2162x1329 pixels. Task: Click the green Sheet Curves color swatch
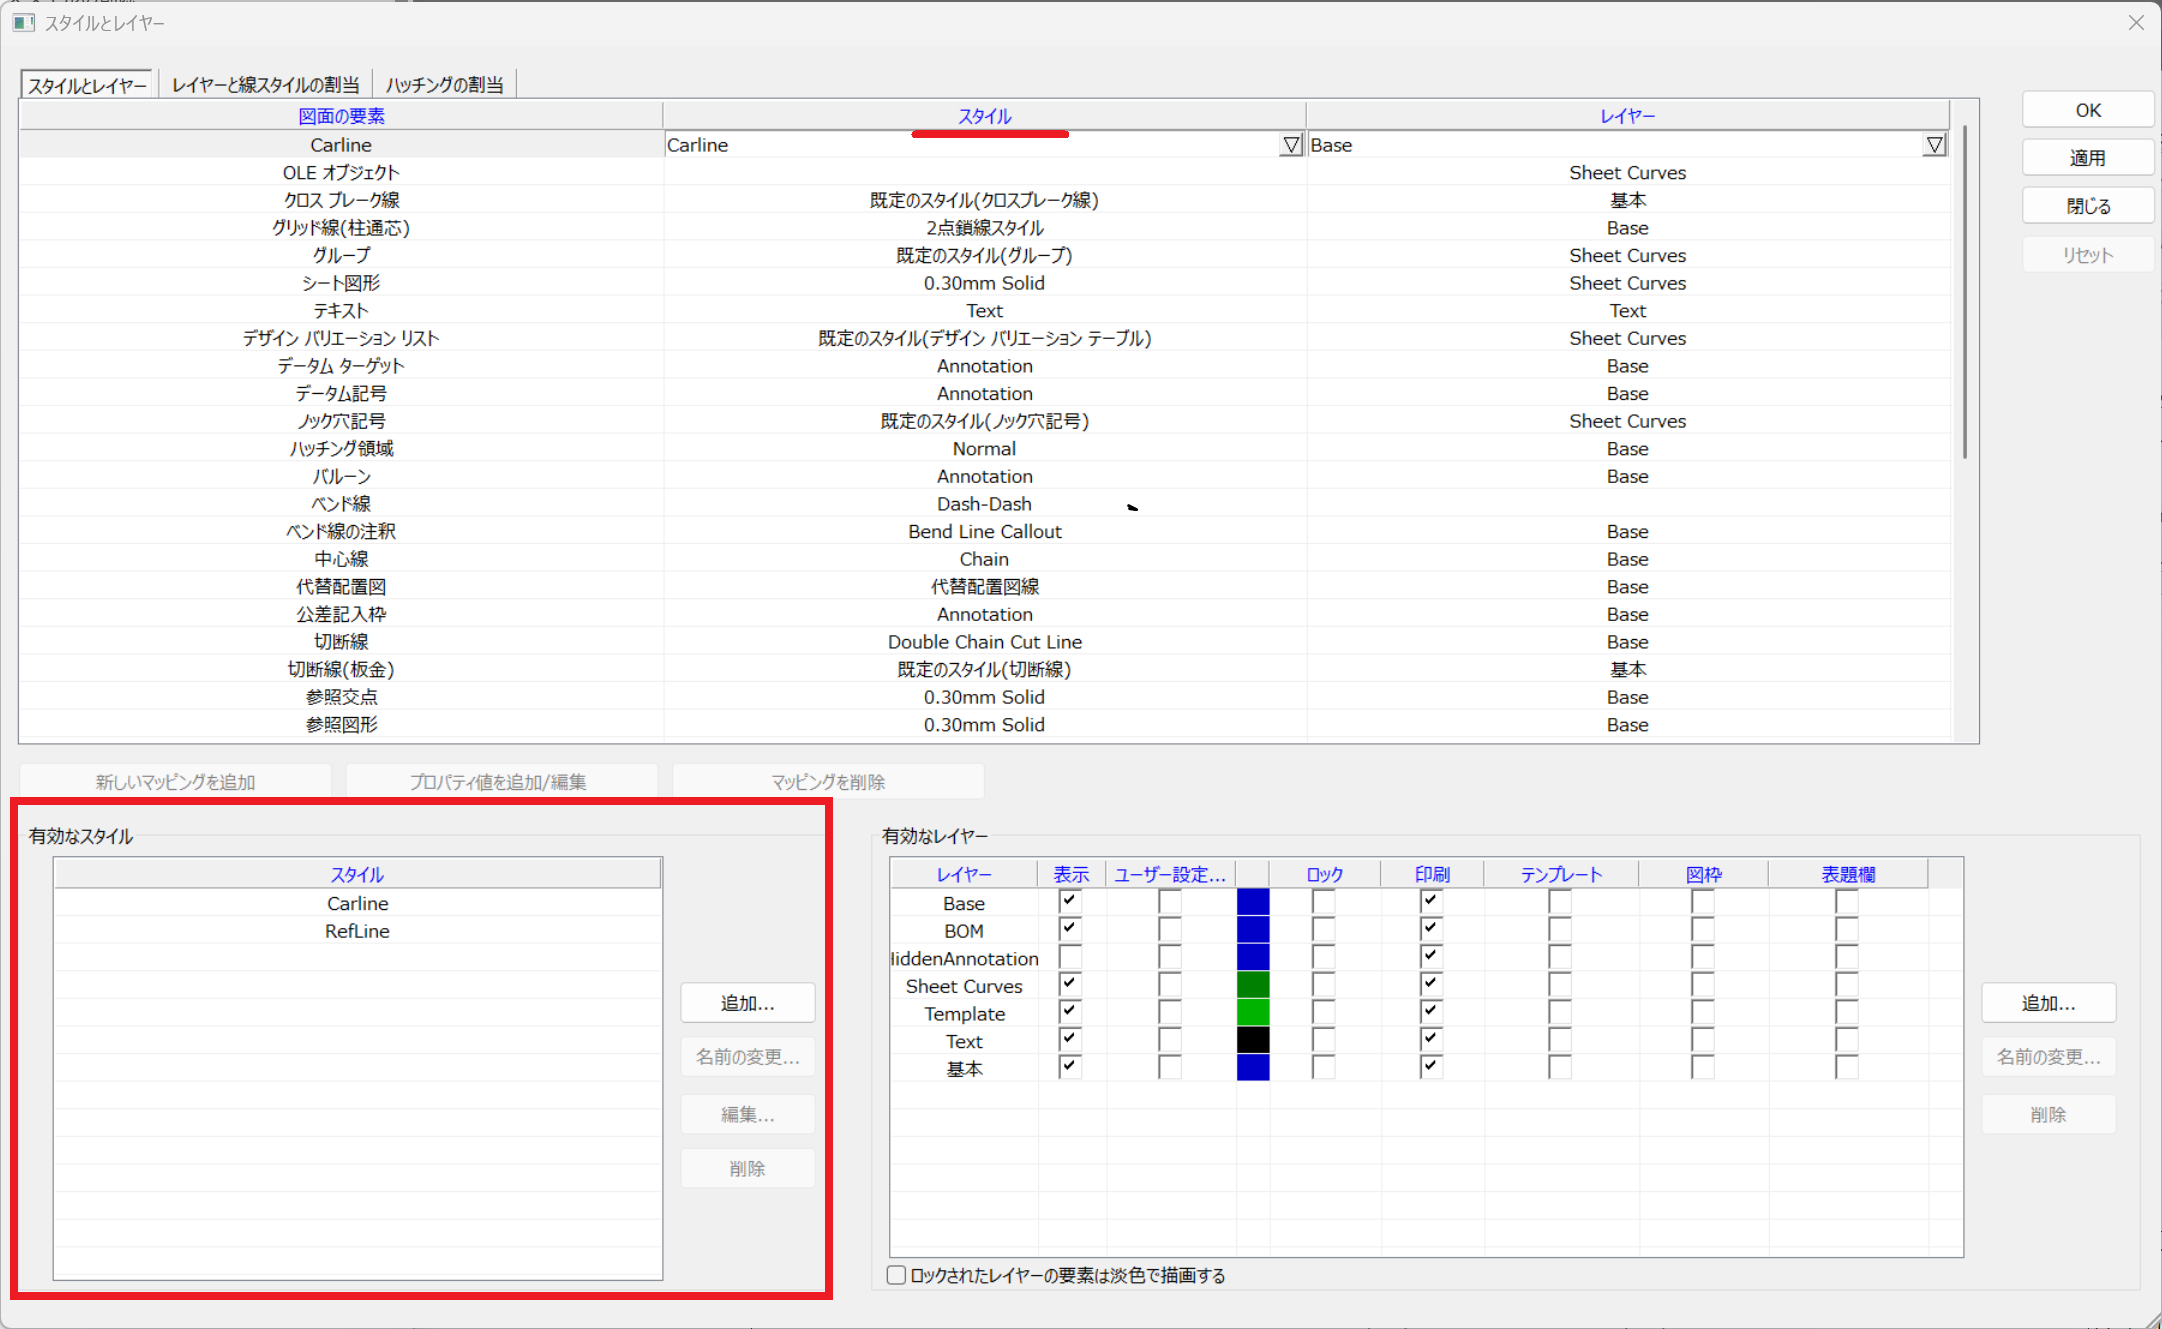(1252, 985)
